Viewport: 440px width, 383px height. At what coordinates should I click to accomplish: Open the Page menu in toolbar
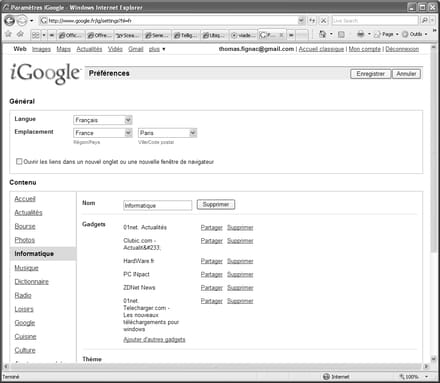point(386,34)
